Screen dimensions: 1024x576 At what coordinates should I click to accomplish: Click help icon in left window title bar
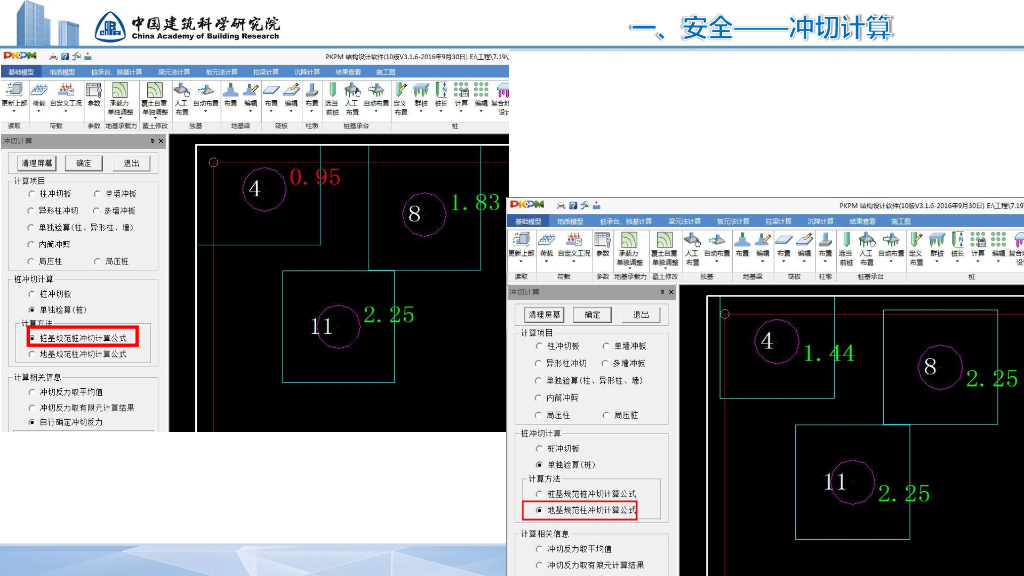pos(65,56)
